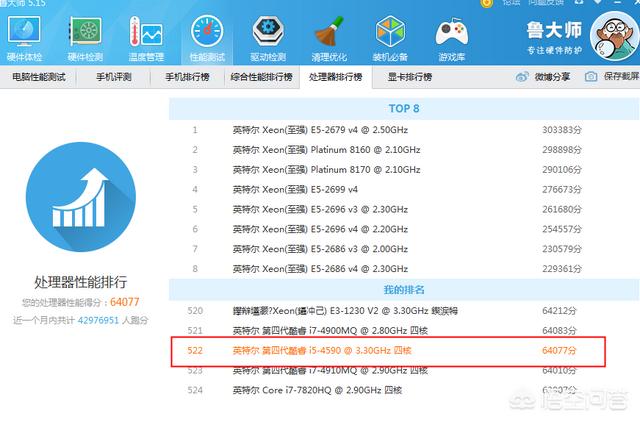Open the 驱动检测 driver detection icon
This screenshot has height=422, width=640.
coord(268,38)
